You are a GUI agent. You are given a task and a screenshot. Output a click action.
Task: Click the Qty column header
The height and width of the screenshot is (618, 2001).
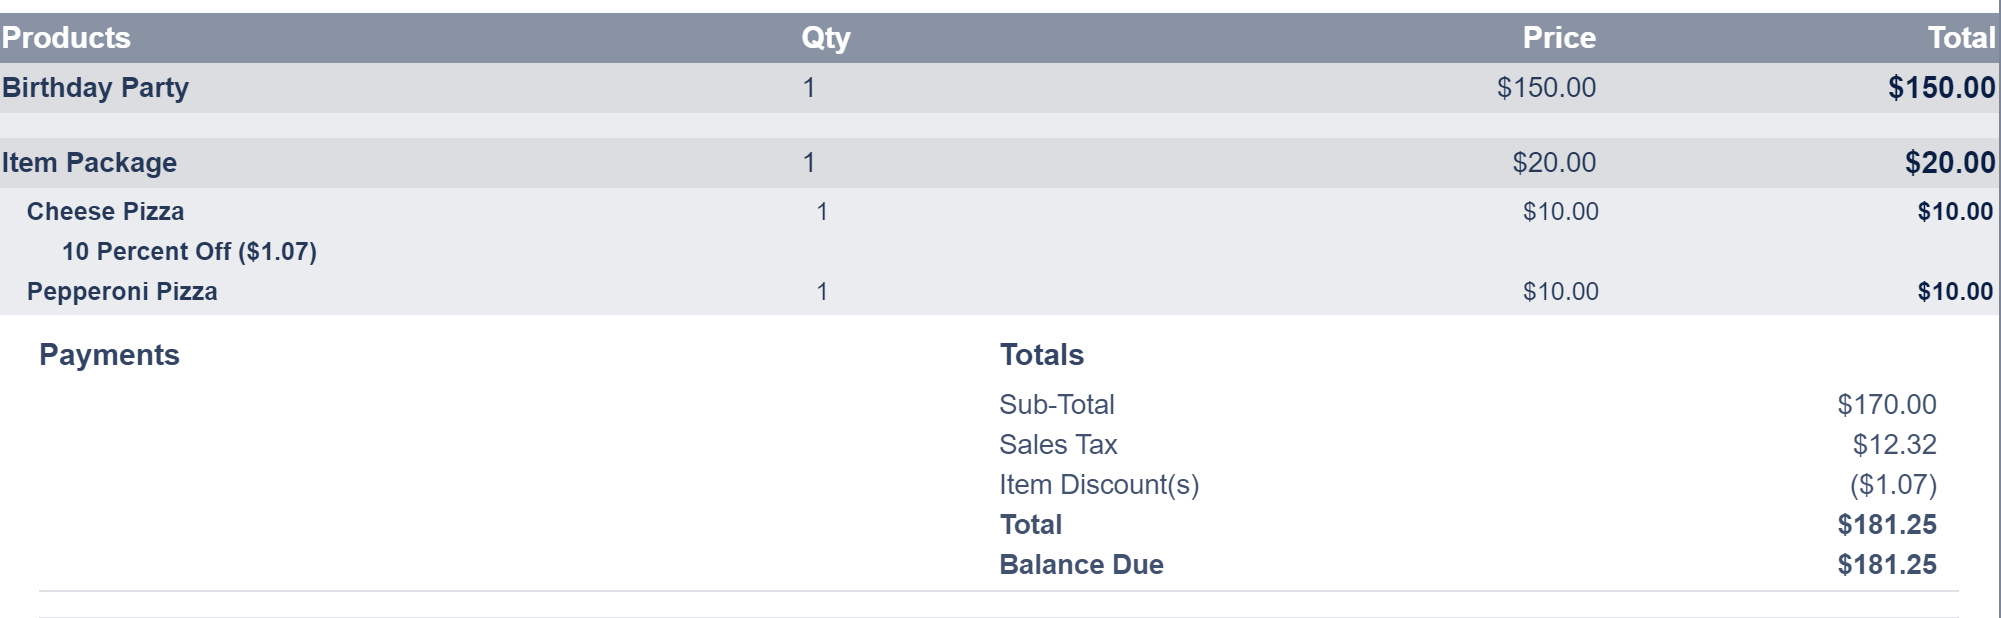tap(825, 38)
